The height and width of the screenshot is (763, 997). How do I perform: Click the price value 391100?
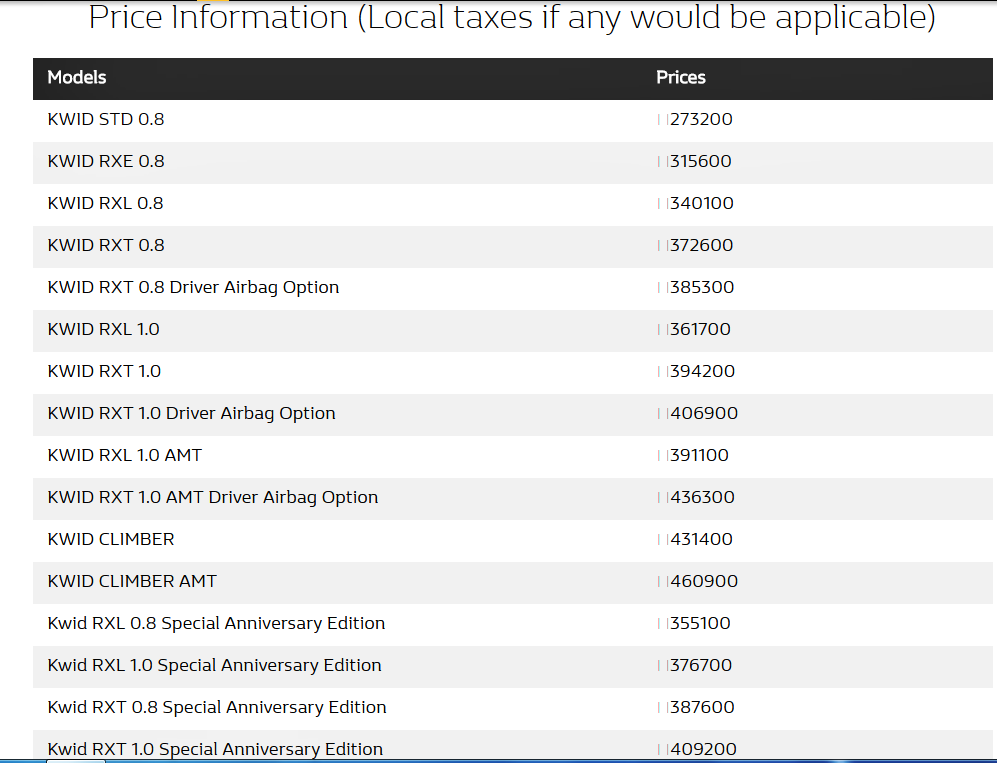pos(699,455)
